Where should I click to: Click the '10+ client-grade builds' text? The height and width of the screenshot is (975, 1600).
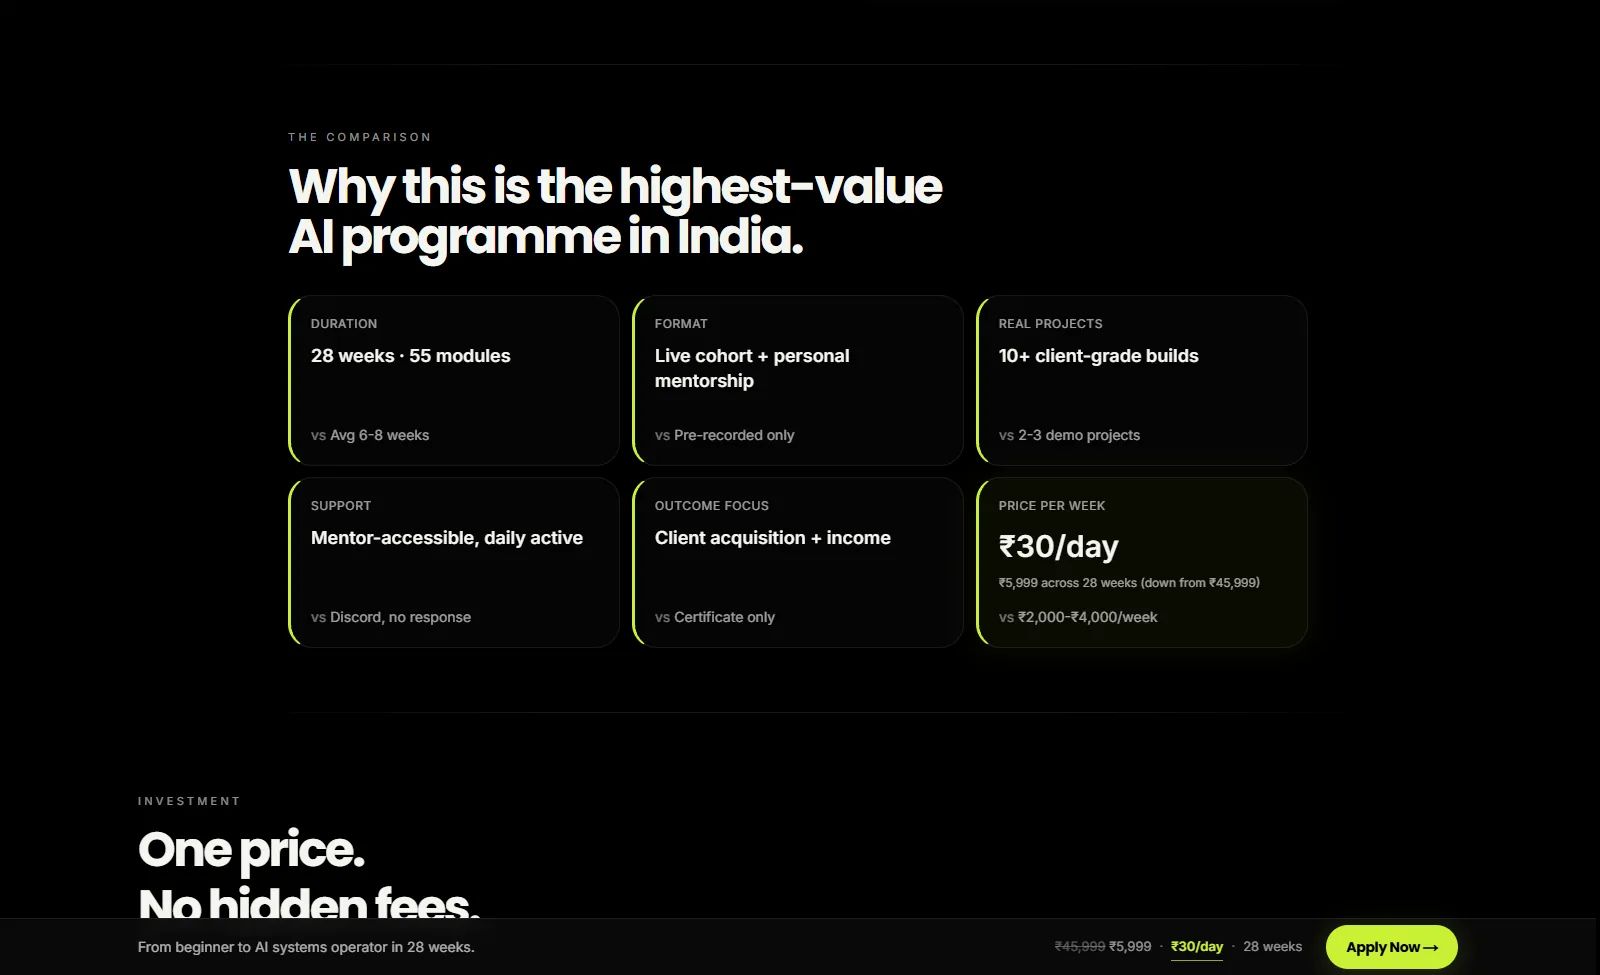(1098, 356)
